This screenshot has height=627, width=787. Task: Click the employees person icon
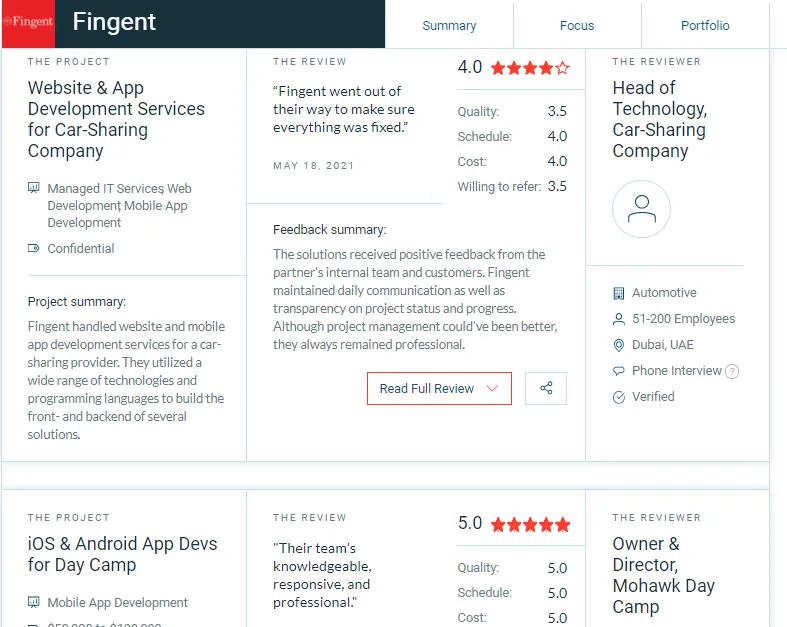tap(619, 319)
